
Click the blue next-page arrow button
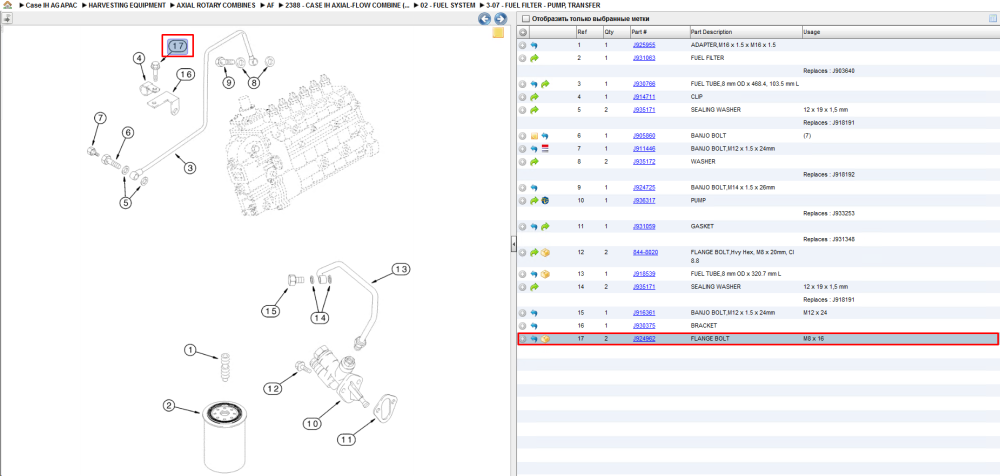coord(501,19)
